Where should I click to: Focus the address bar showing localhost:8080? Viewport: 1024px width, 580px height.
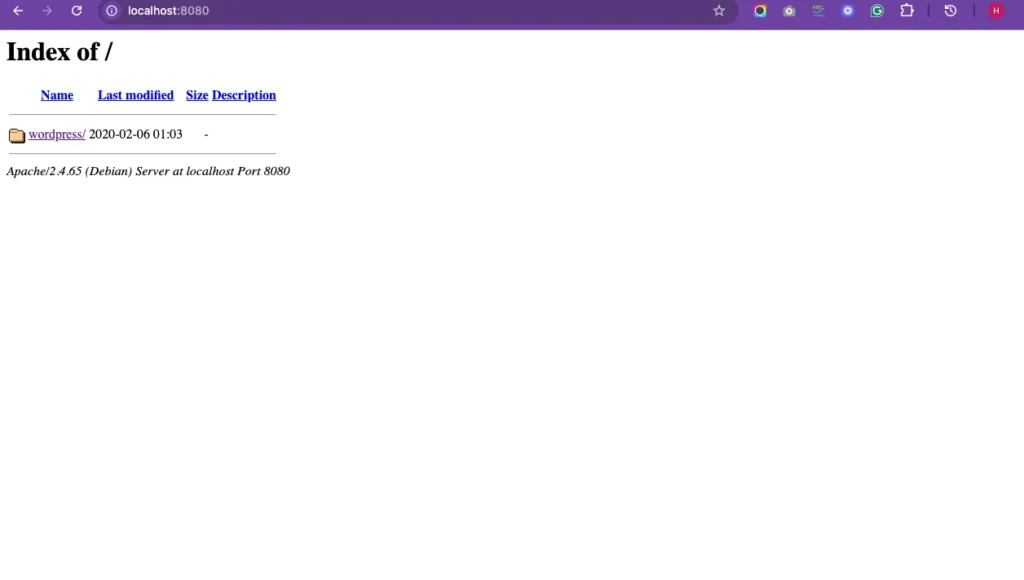click(x=400, y=11)
